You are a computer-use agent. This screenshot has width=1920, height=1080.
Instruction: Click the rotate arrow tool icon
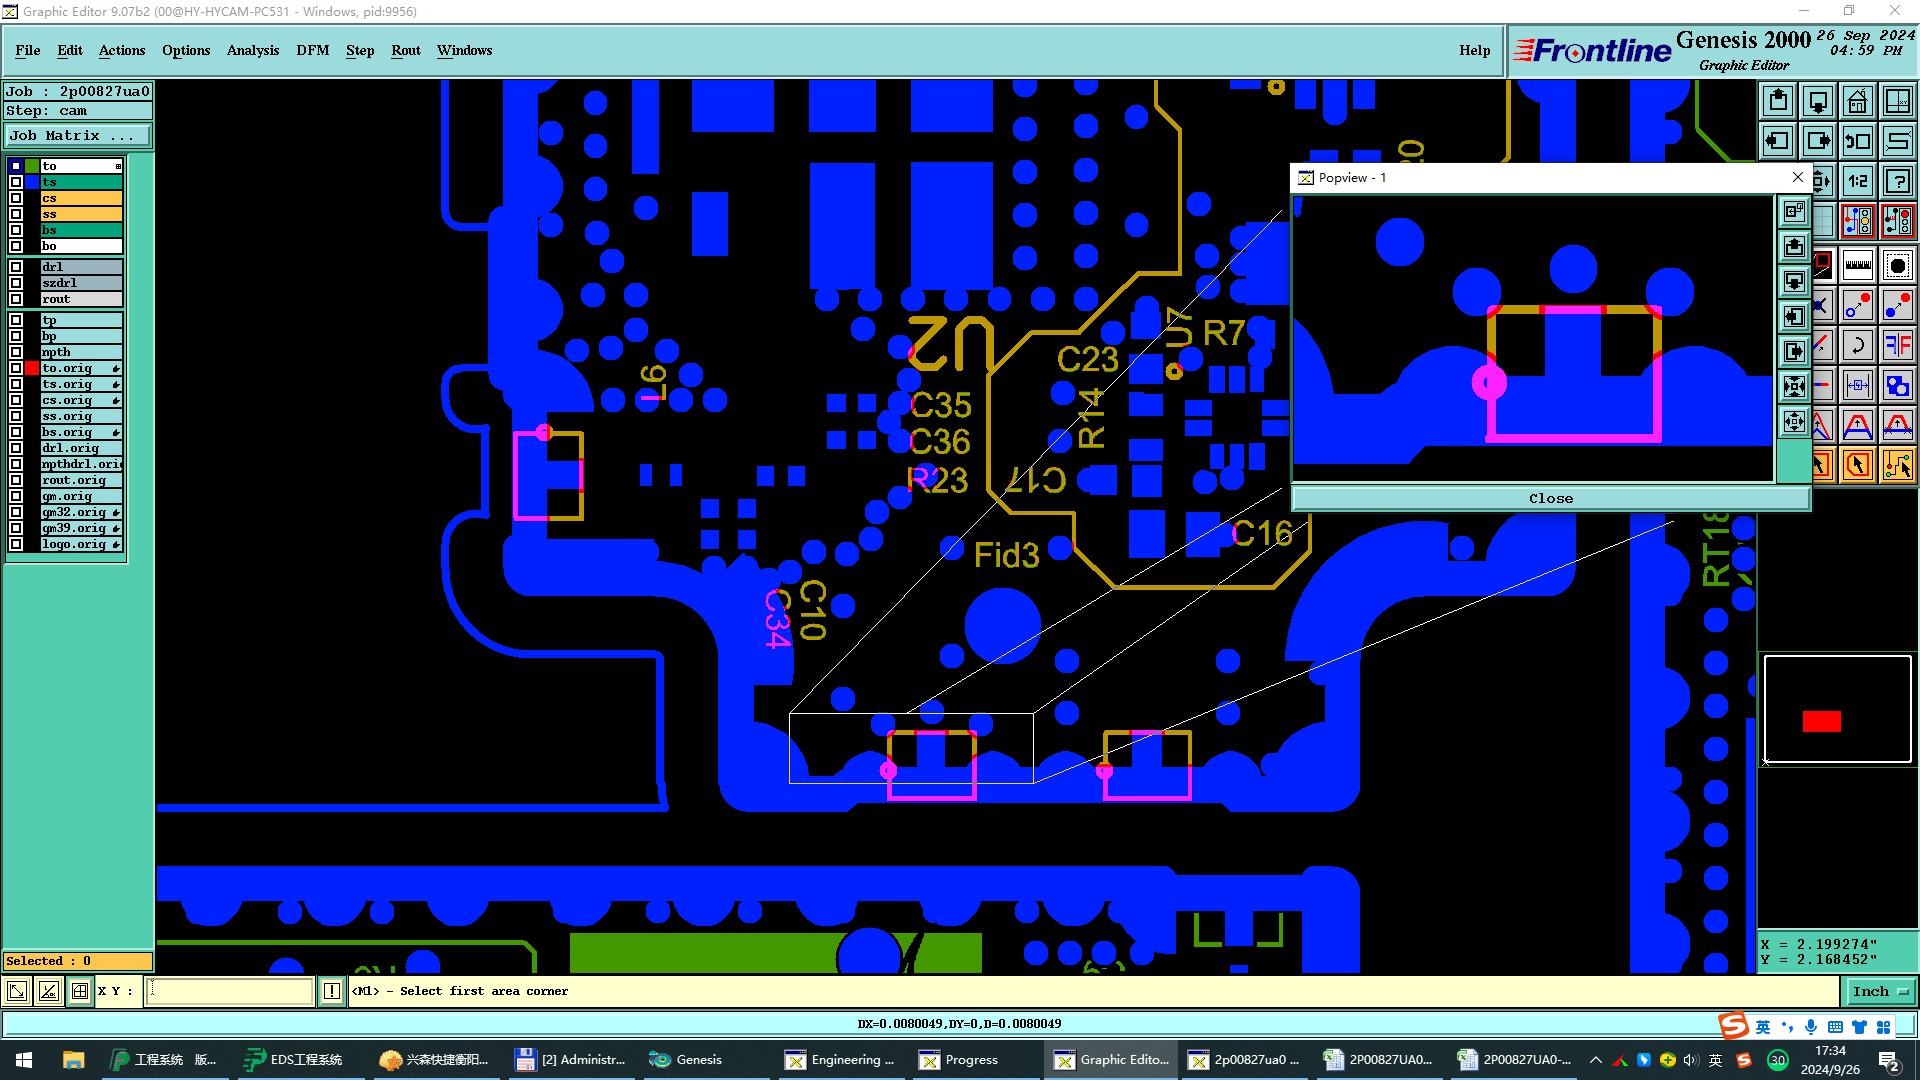click(1857, 345)
